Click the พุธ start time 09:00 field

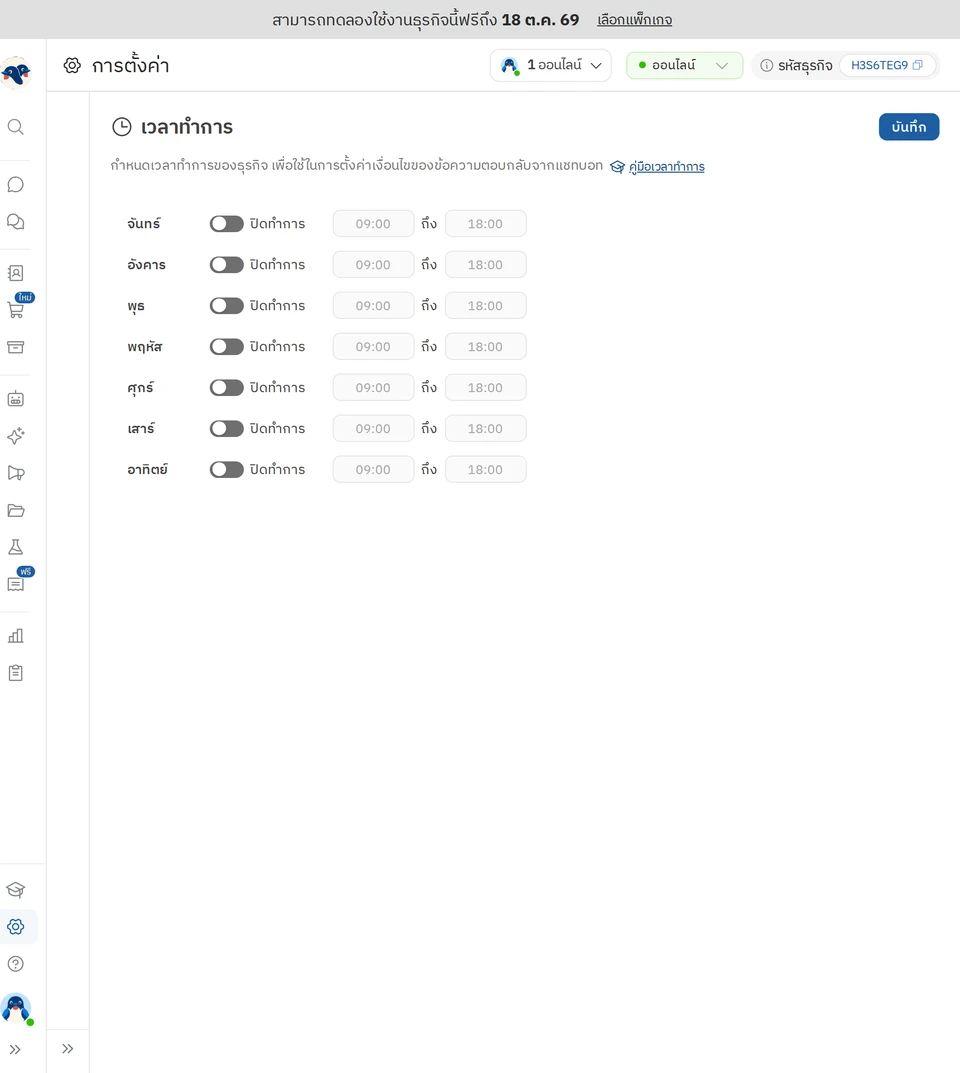tap(374, 306)
